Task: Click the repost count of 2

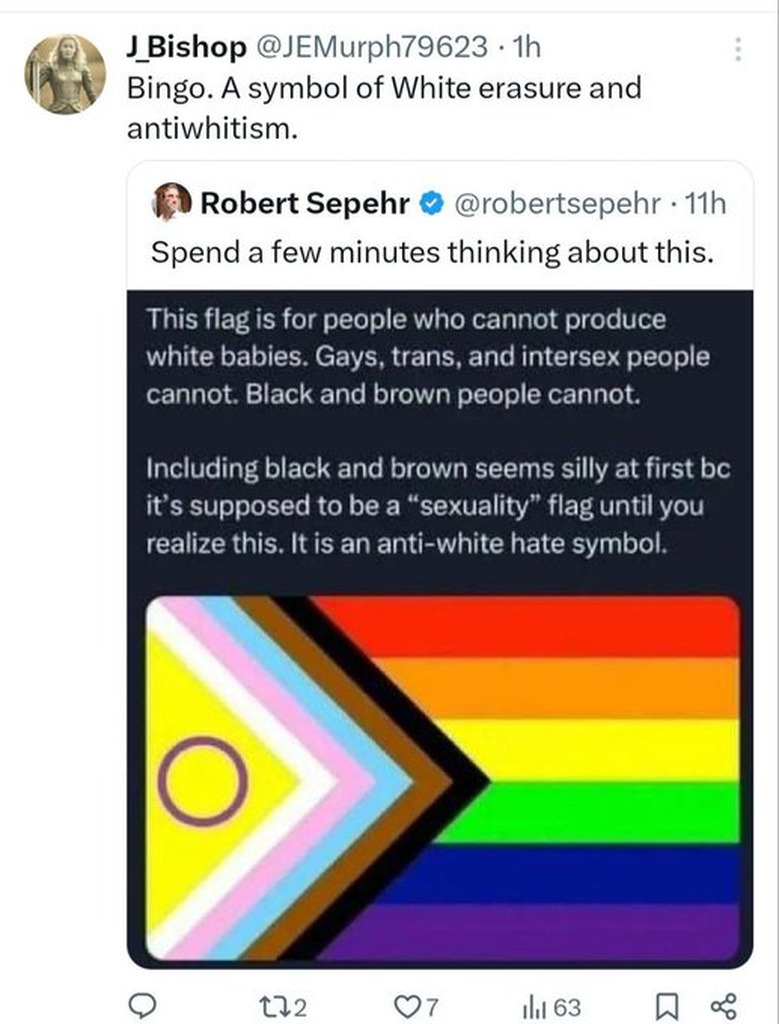Action: tap(300, 1006)
